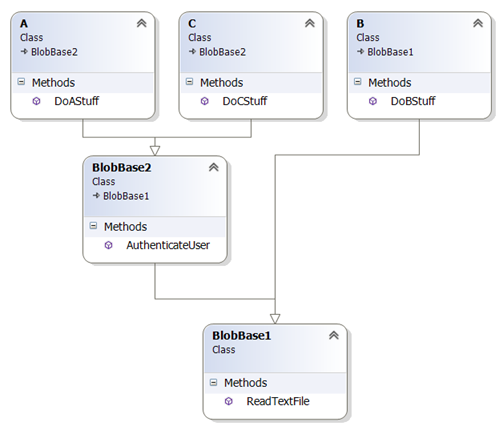Screen dimensions: 503x428
Task: Toggle Methods section minus box in class A
Action: point(21,82)
